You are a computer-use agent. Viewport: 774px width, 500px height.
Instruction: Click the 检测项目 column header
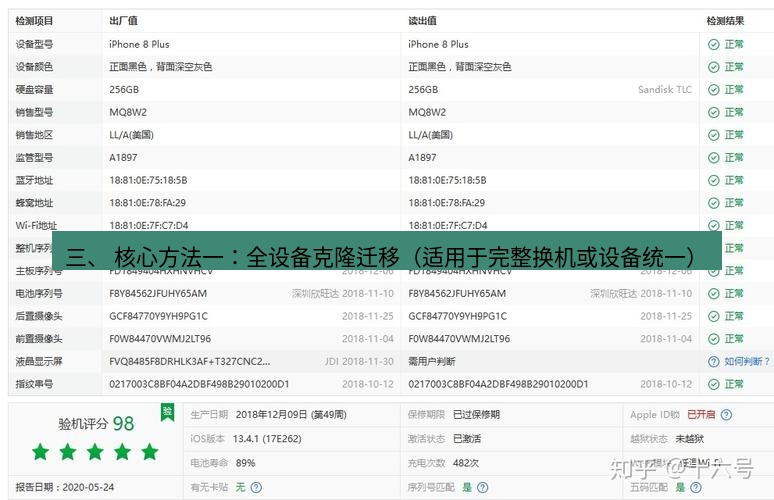click(34, 21)
